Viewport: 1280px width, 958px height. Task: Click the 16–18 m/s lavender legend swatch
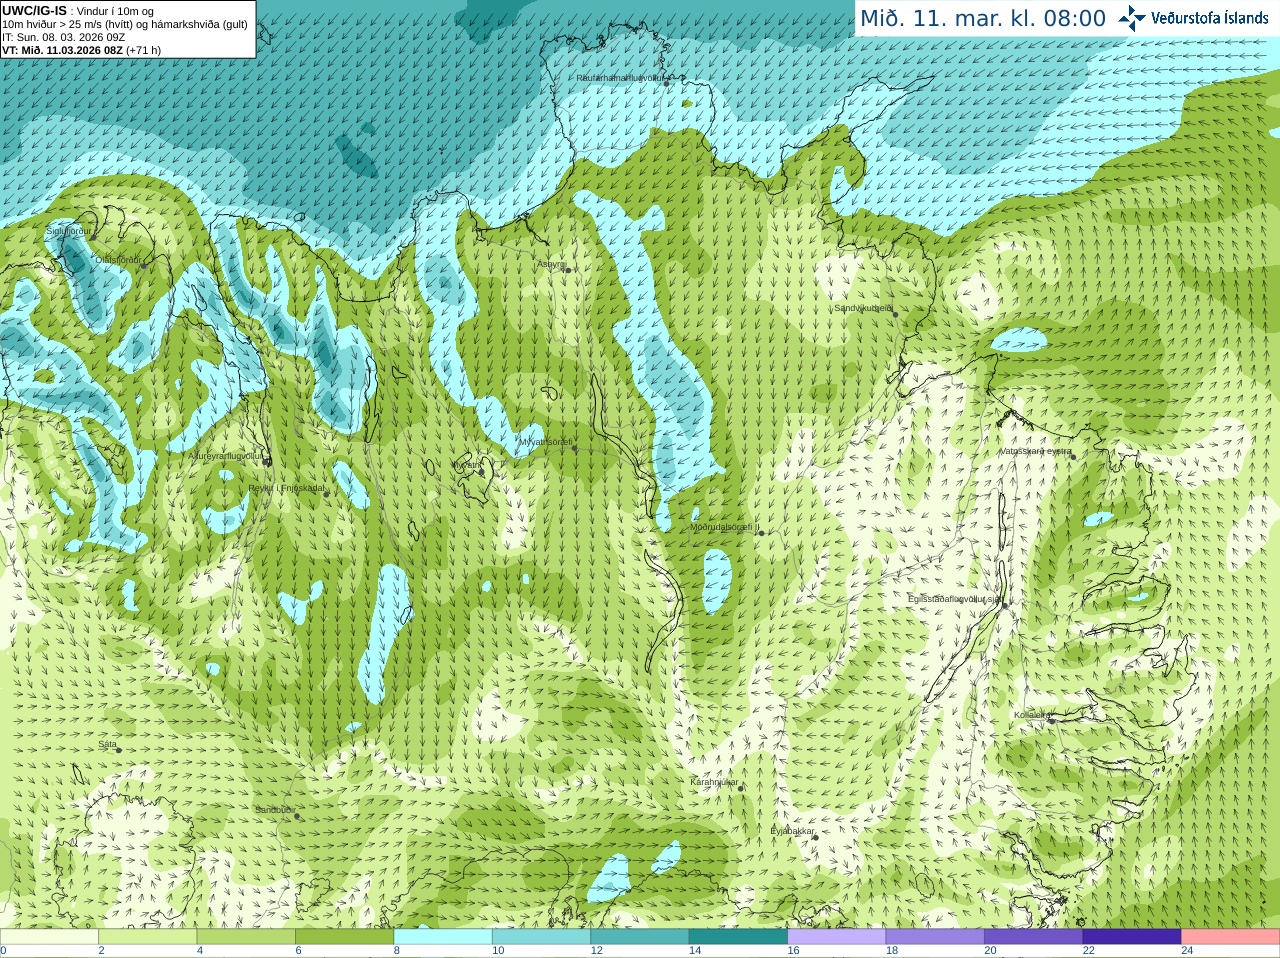(x=837, y=936)
